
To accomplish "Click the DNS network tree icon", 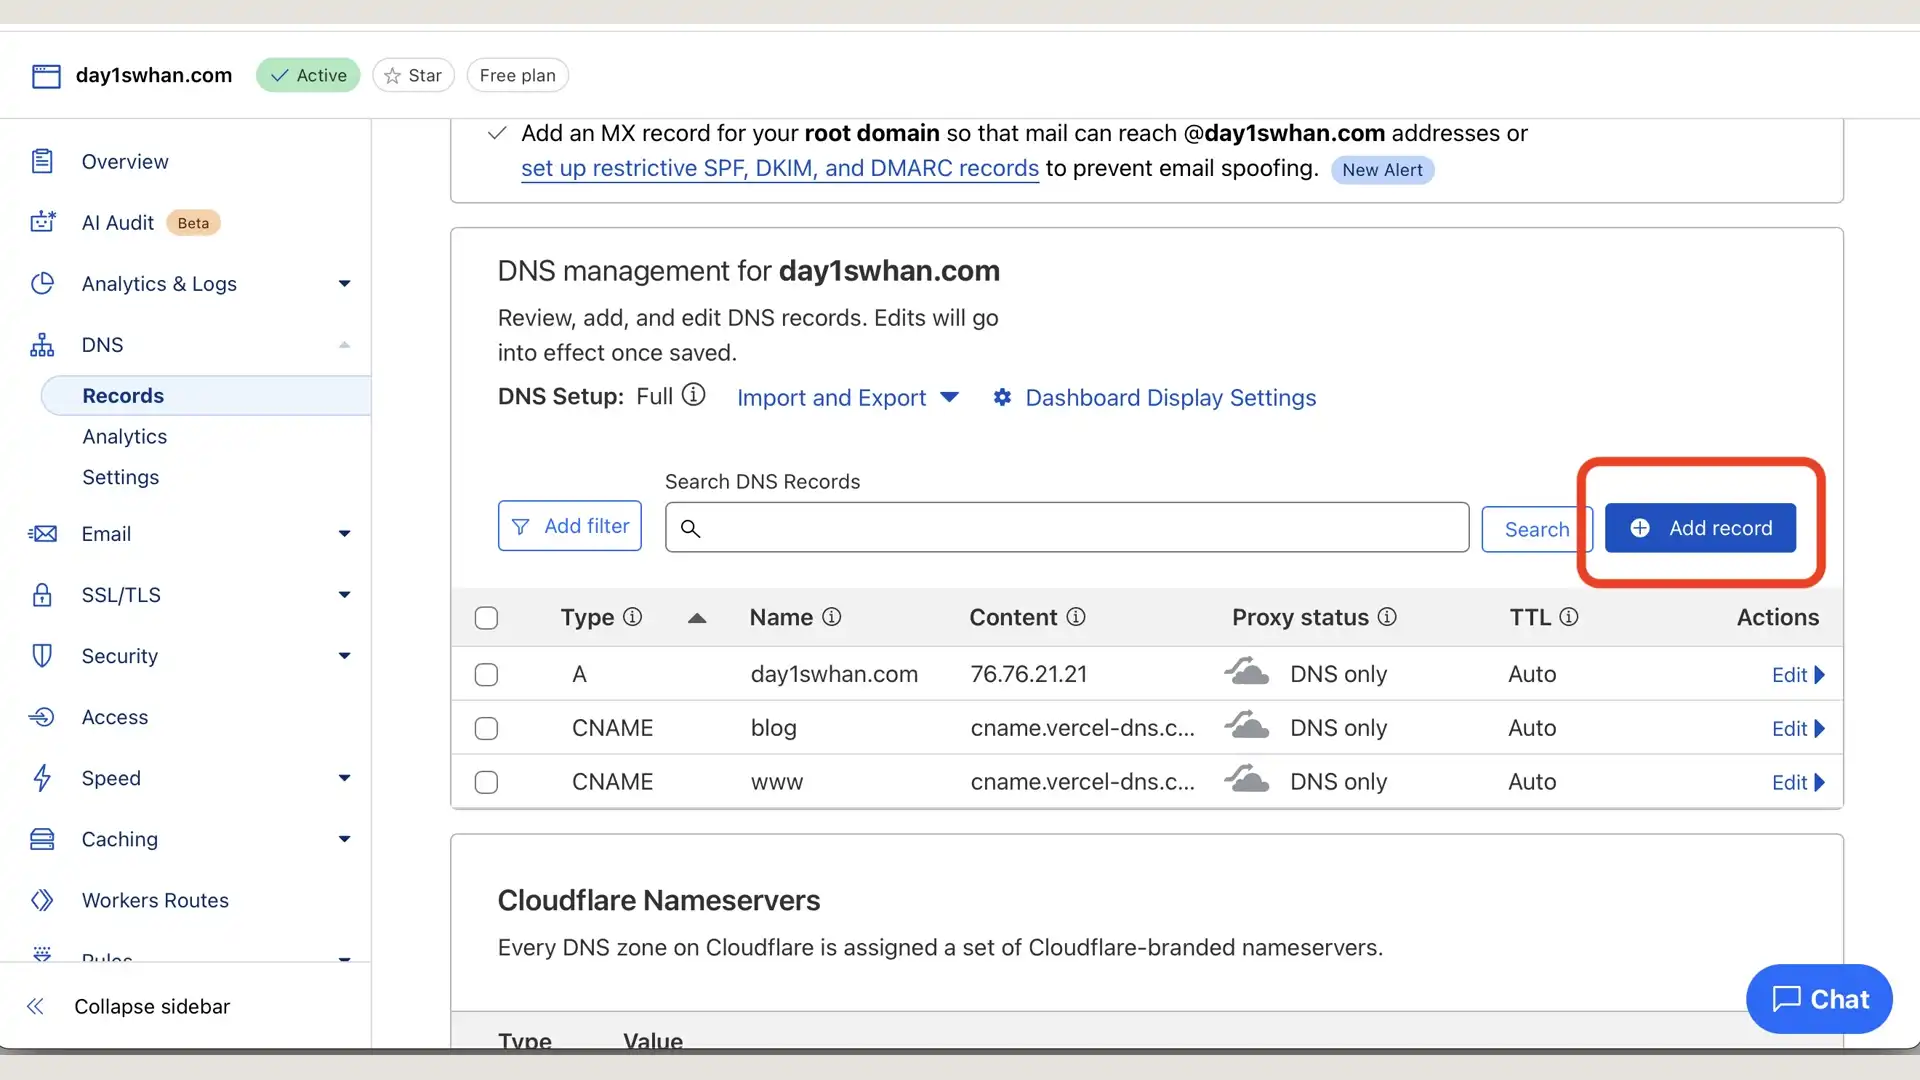I will 42,345.
